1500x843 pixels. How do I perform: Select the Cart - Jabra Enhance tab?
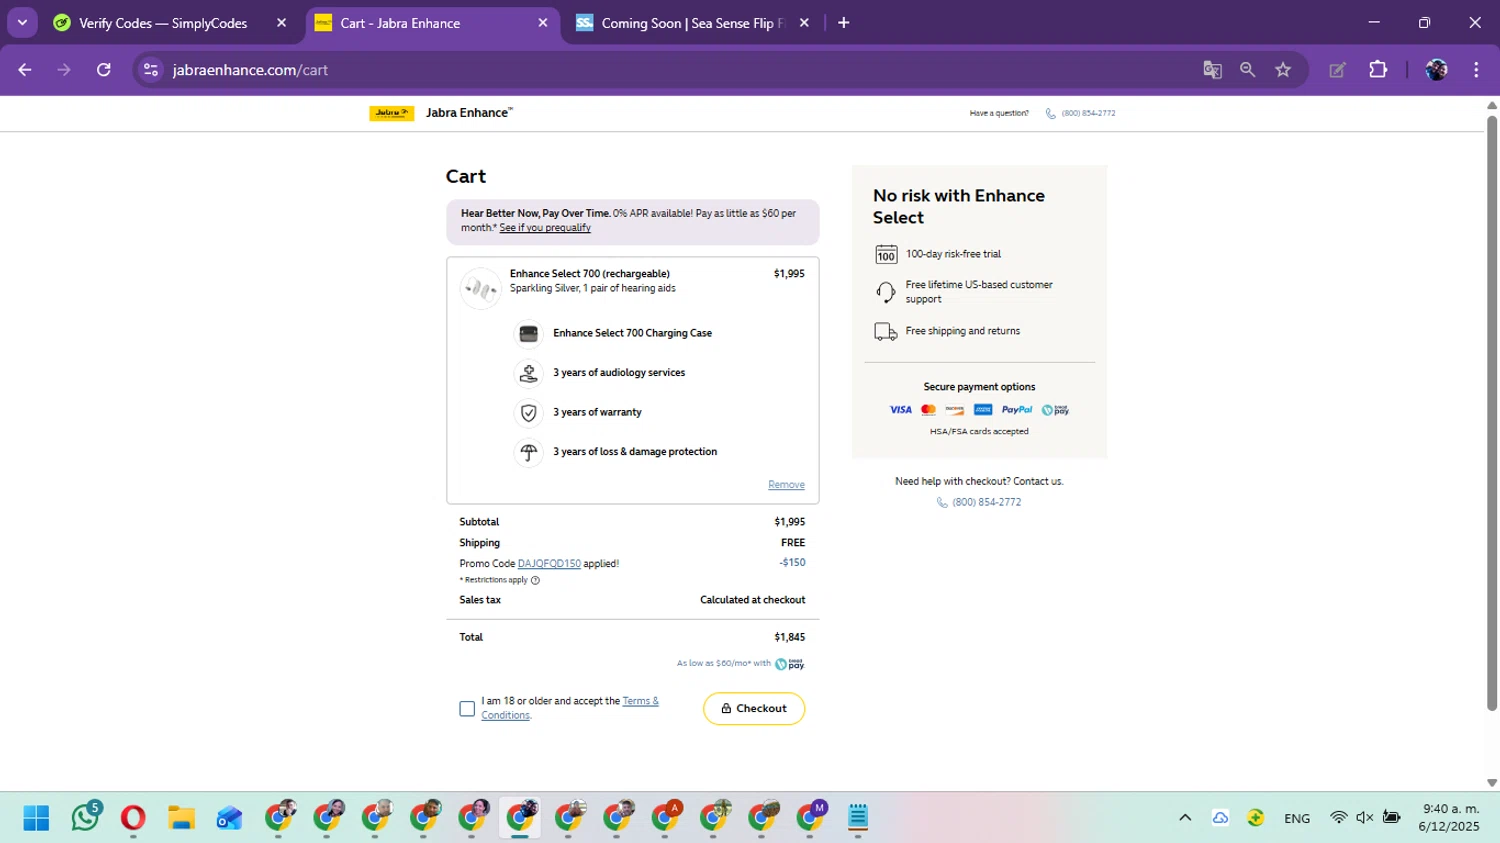click(x=432, y=23)
